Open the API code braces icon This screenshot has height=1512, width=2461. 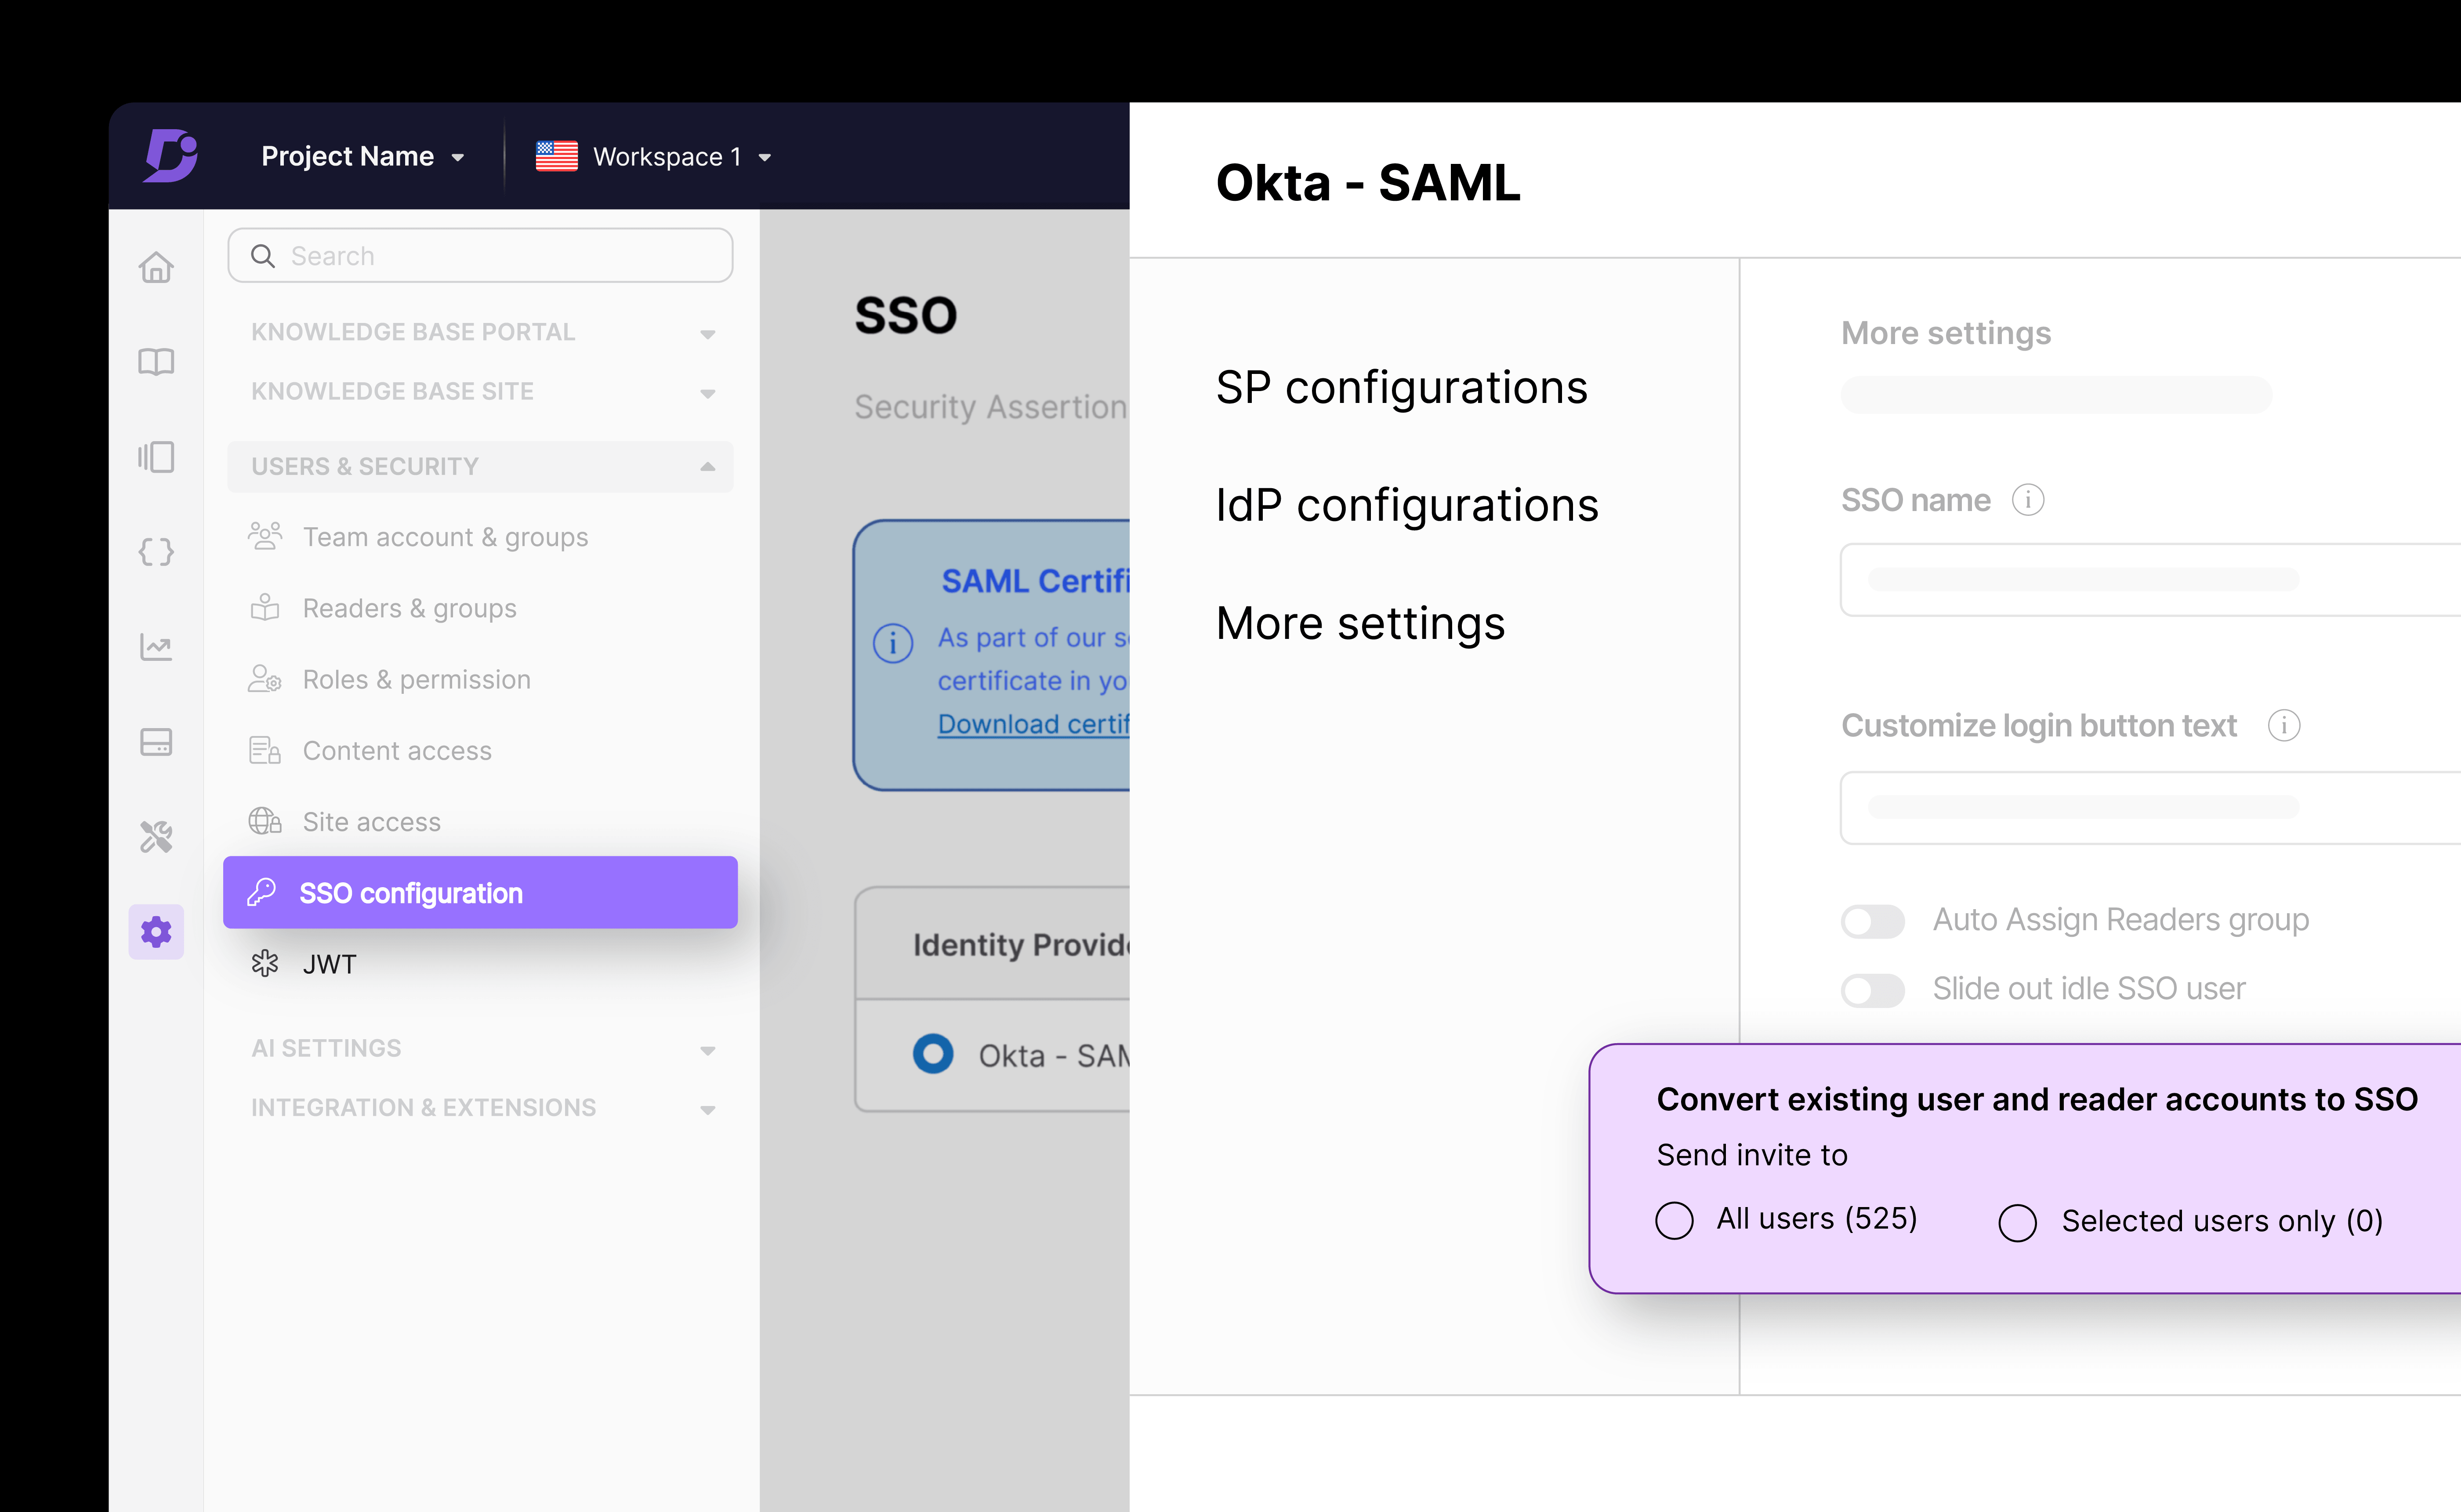point(156,551)
